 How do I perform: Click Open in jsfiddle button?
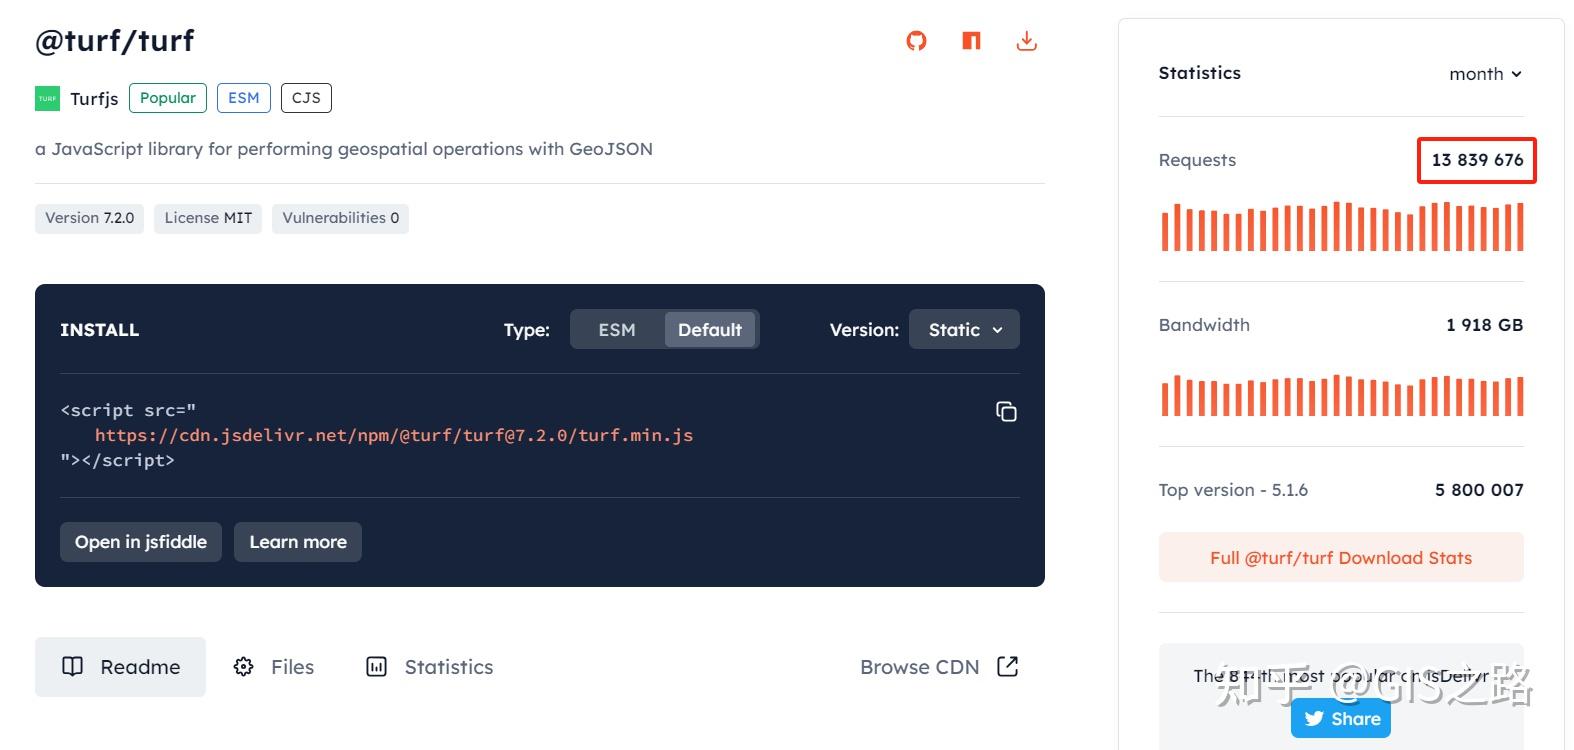click(x=141, y=542)
